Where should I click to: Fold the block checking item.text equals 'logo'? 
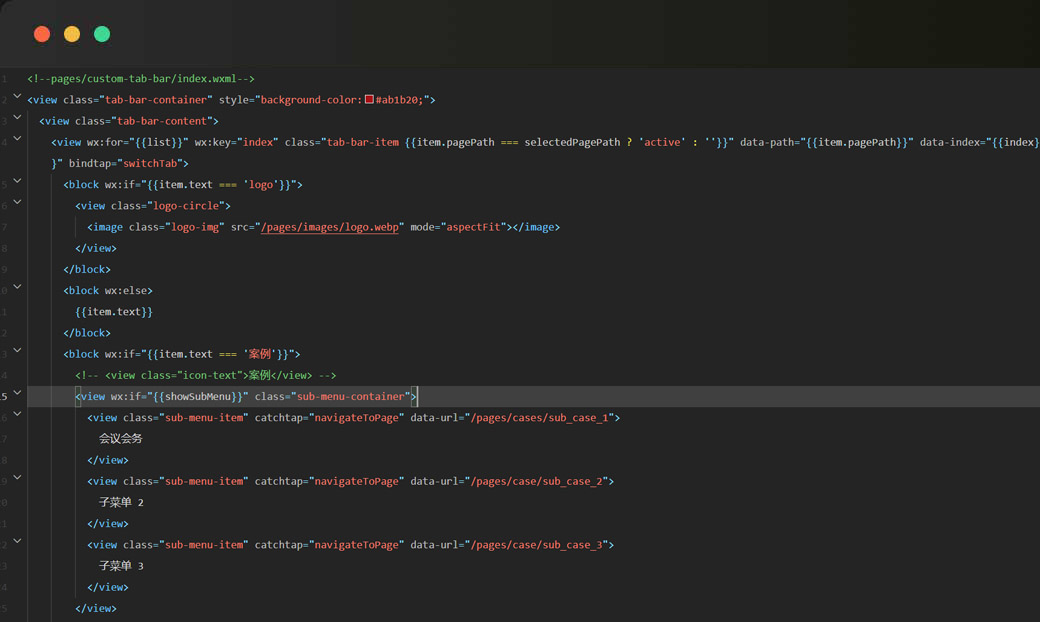coord(17,181)
